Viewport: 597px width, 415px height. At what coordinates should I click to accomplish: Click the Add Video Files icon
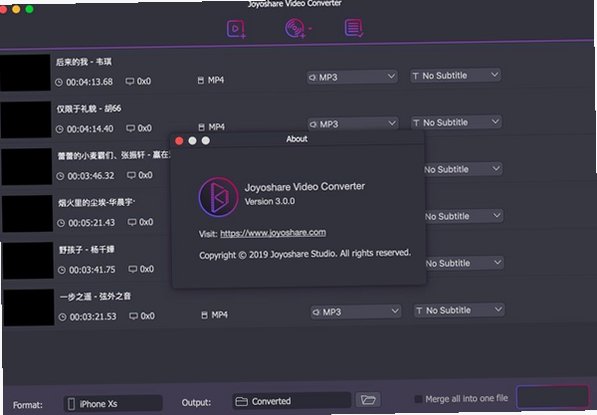[x=236, y=29]
